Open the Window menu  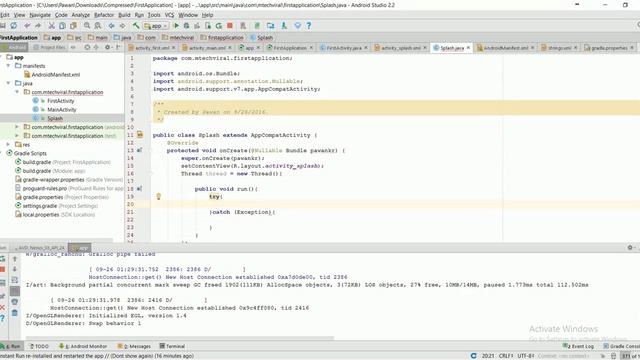[x=188, y=15]
